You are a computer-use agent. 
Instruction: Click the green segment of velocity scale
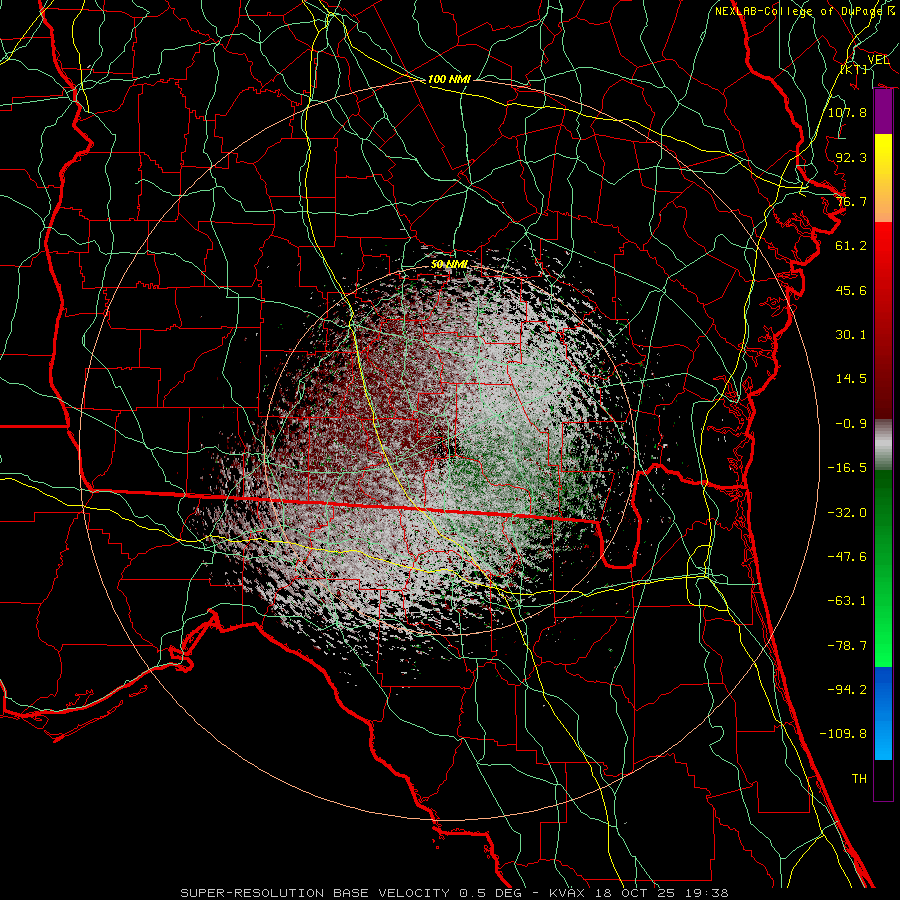883,568
